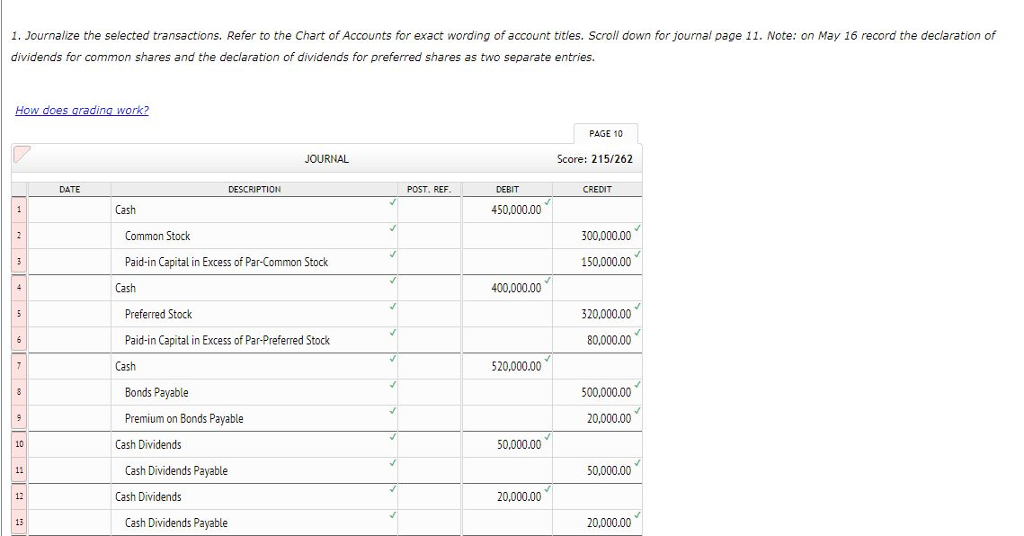Image resolution: width=1024 pixels, height=536 pixels.
Task: Select row number 12 marker
Action: [19, 497]
